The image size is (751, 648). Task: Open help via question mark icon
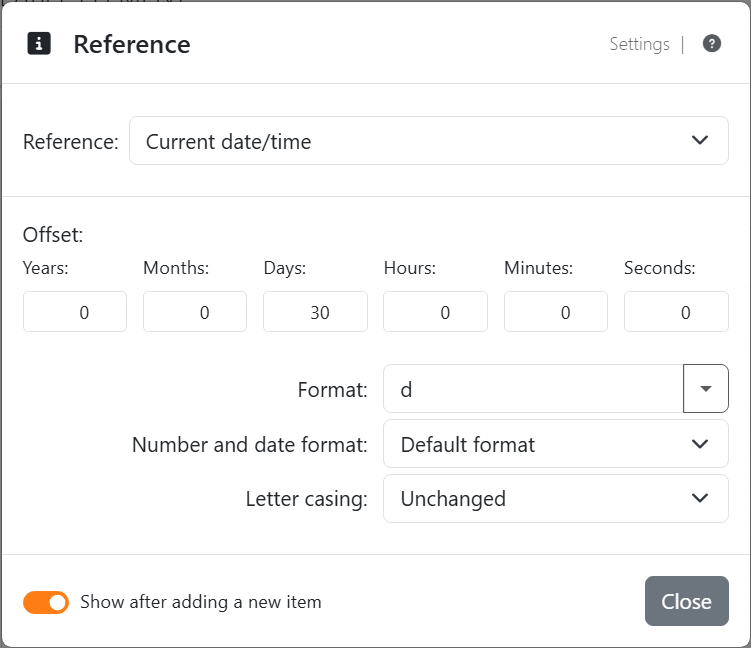(x=712, y=44)
